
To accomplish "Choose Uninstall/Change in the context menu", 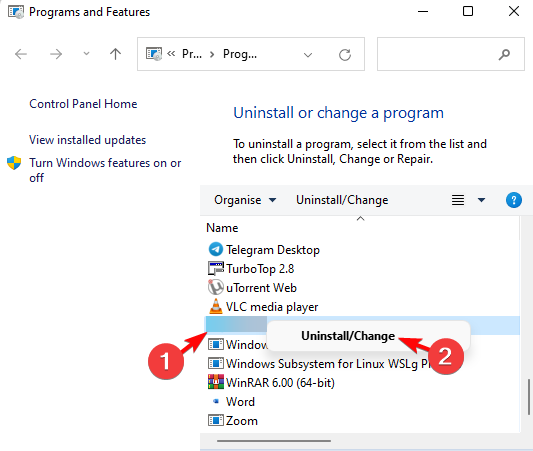I will click(348, 336).
